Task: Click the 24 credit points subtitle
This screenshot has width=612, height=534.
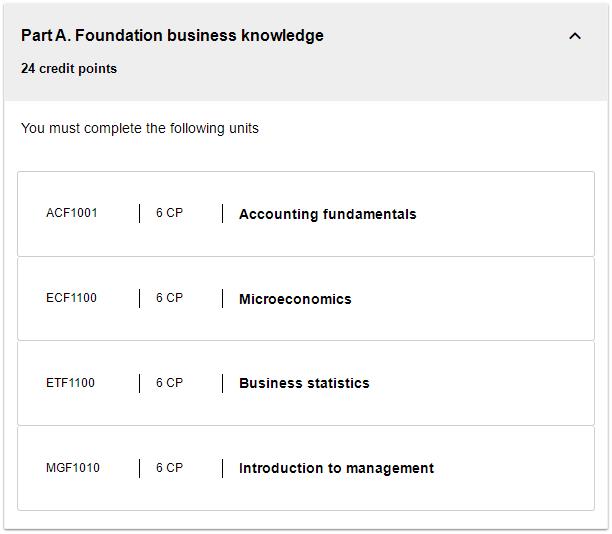Action: click(x=69, y=69)
